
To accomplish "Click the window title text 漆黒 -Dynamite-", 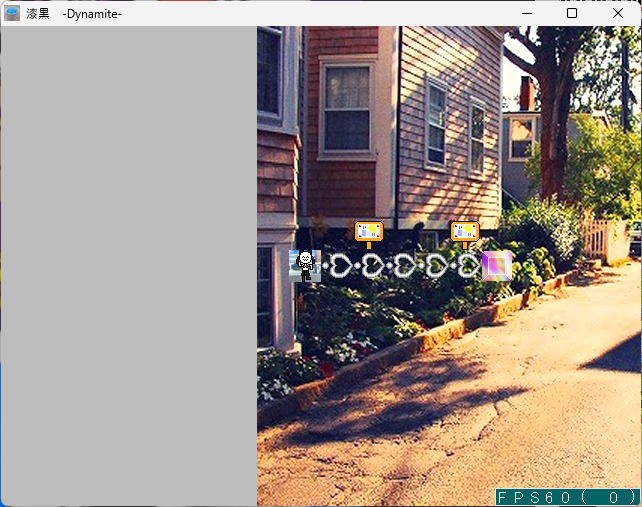I will click(74, 14).
